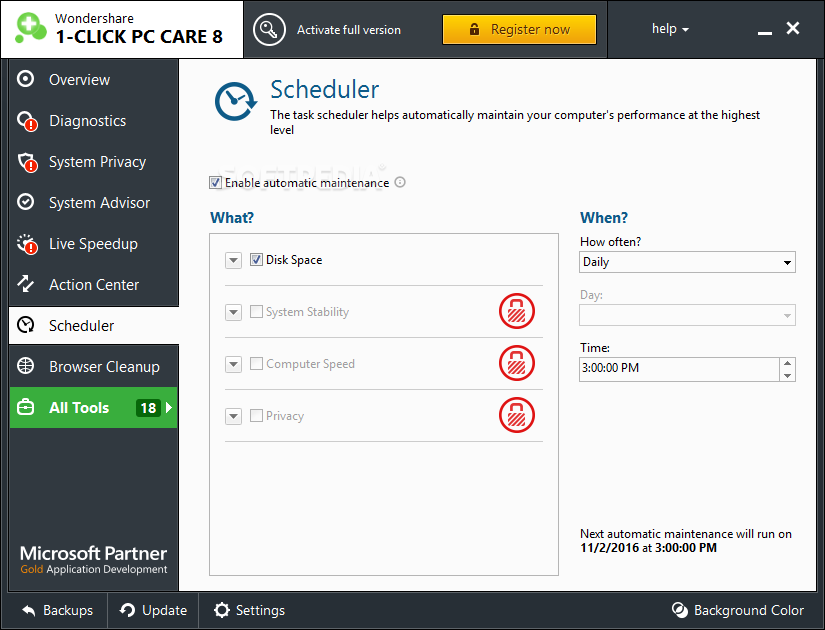Click the large Scheduler clock header icon
825x630 pixels.
235,101
